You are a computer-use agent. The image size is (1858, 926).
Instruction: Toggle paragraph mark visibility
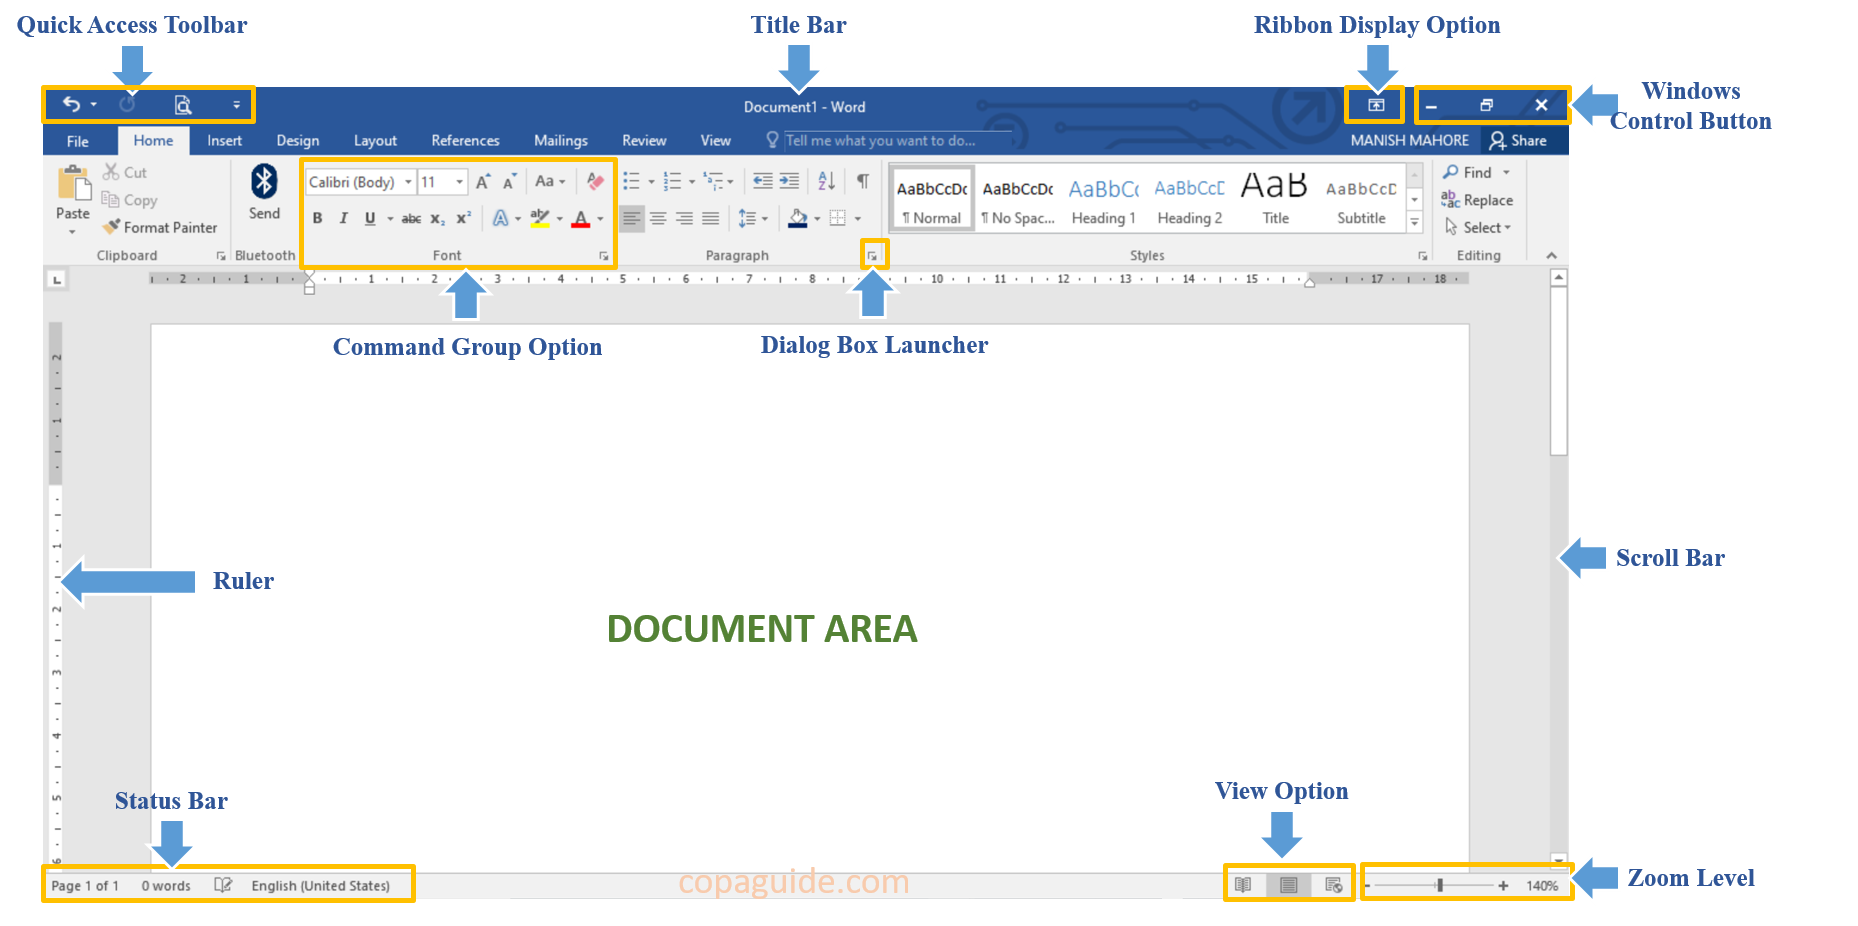point(861,180)
